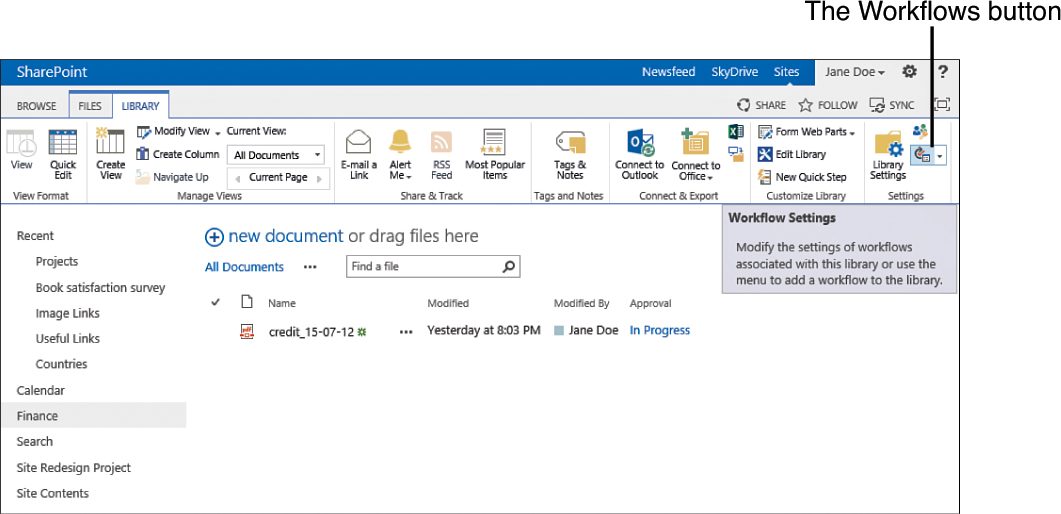Select the LIBRARY ribbon tab
This screenshot has height=514, width=1061.
click(x=141, y=106)
